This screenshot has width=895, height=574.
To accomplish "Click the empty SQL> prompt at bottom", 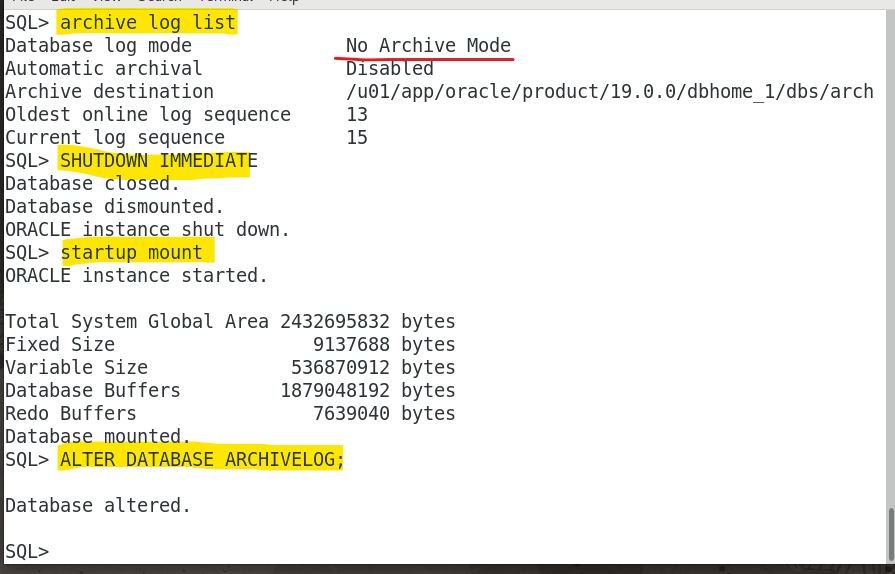I will click(x=27, y=551).
